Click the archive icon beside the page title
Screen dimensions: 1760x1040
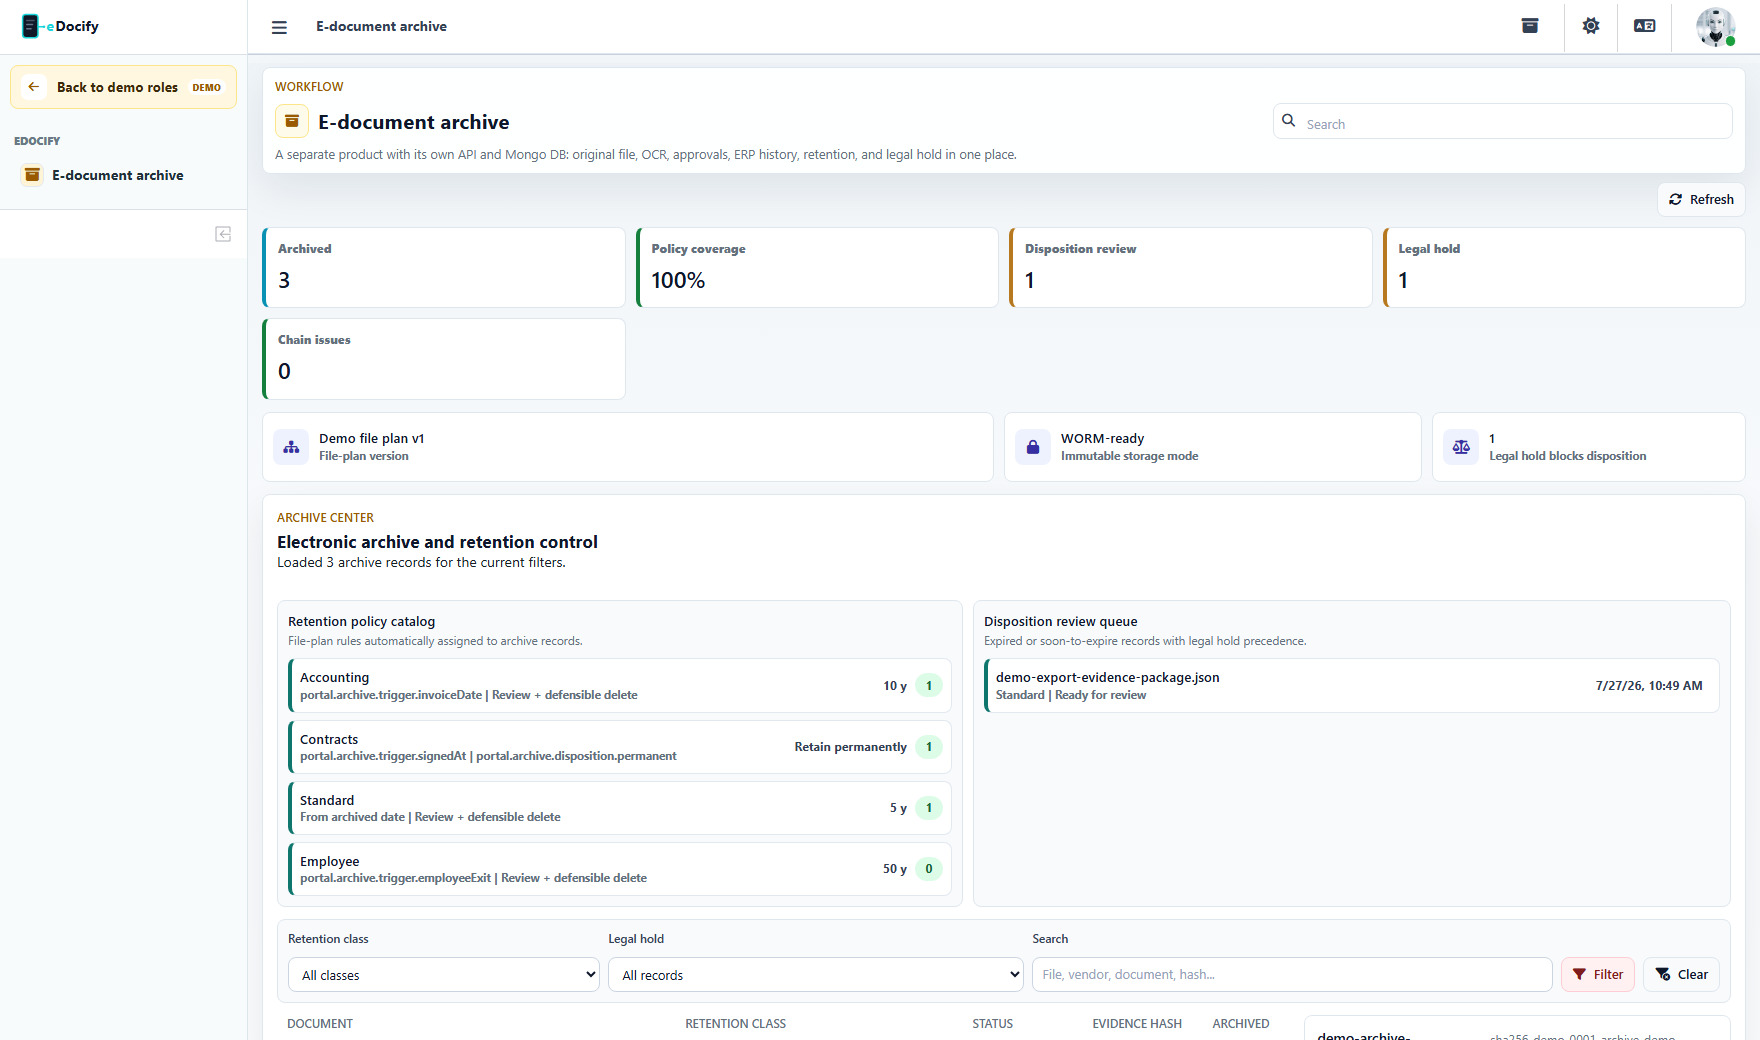pos(292,122)
